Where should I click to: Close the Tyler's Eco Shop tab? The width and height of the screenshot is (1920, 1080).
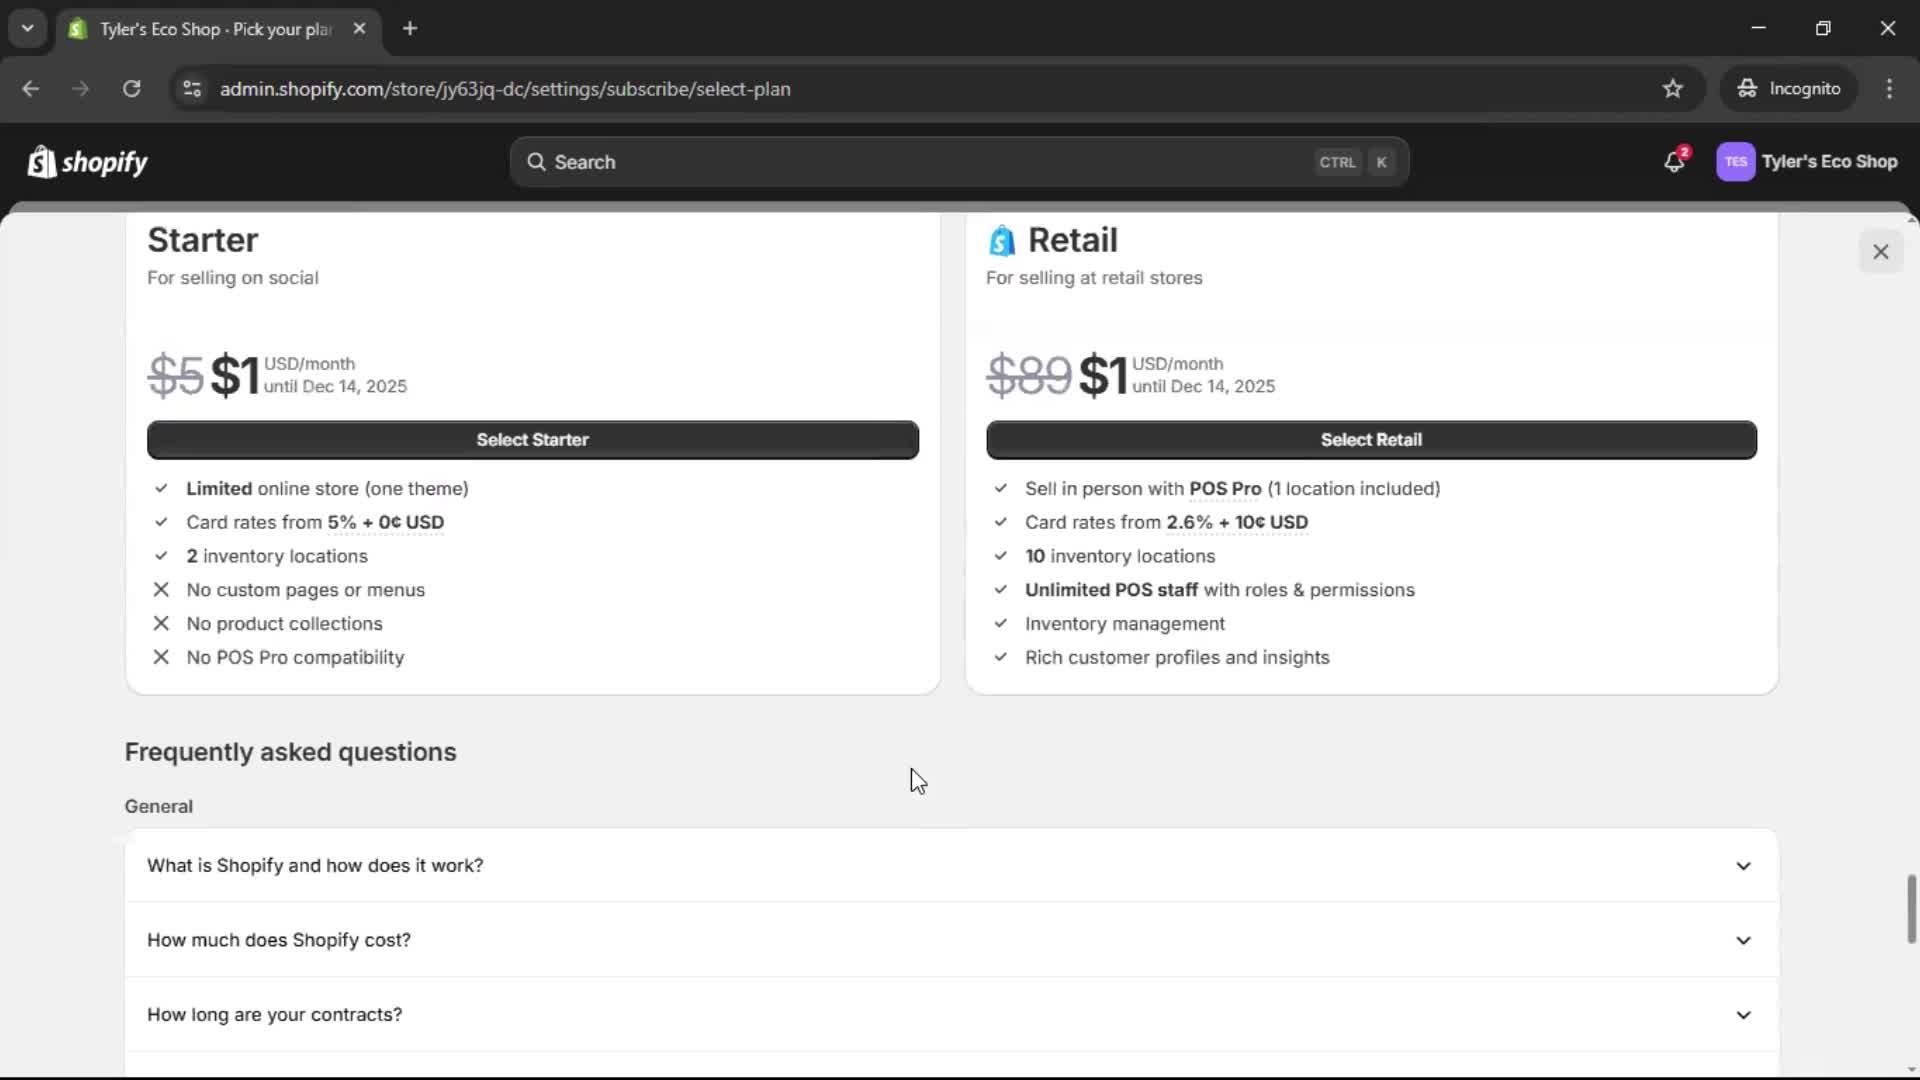tap(360, 29)
